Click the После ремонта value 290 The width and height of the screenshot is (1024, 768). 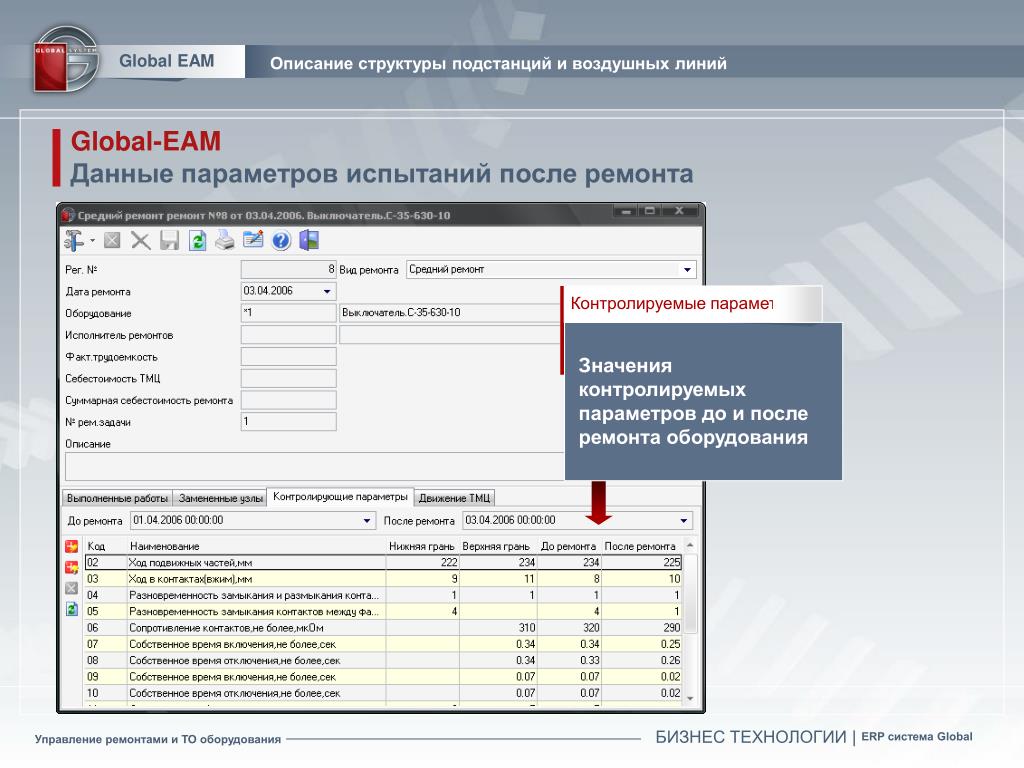pyautogui.click(x=641, y=628)
